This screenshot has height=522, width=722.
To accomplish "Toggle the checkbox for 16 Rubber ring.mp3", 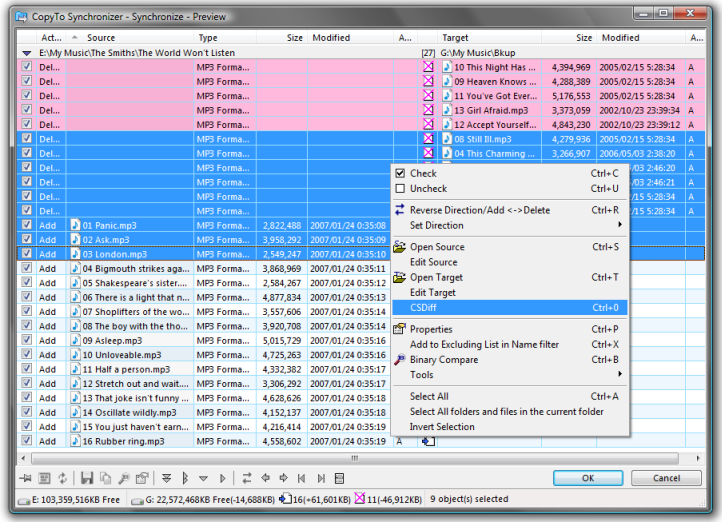I will [27, 441].
